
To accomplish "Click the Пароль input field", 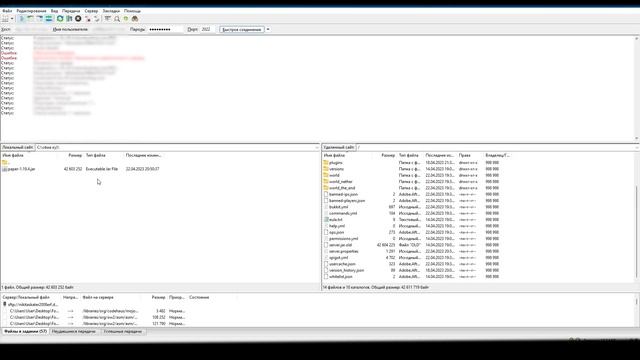I will [x=165, y=29].
